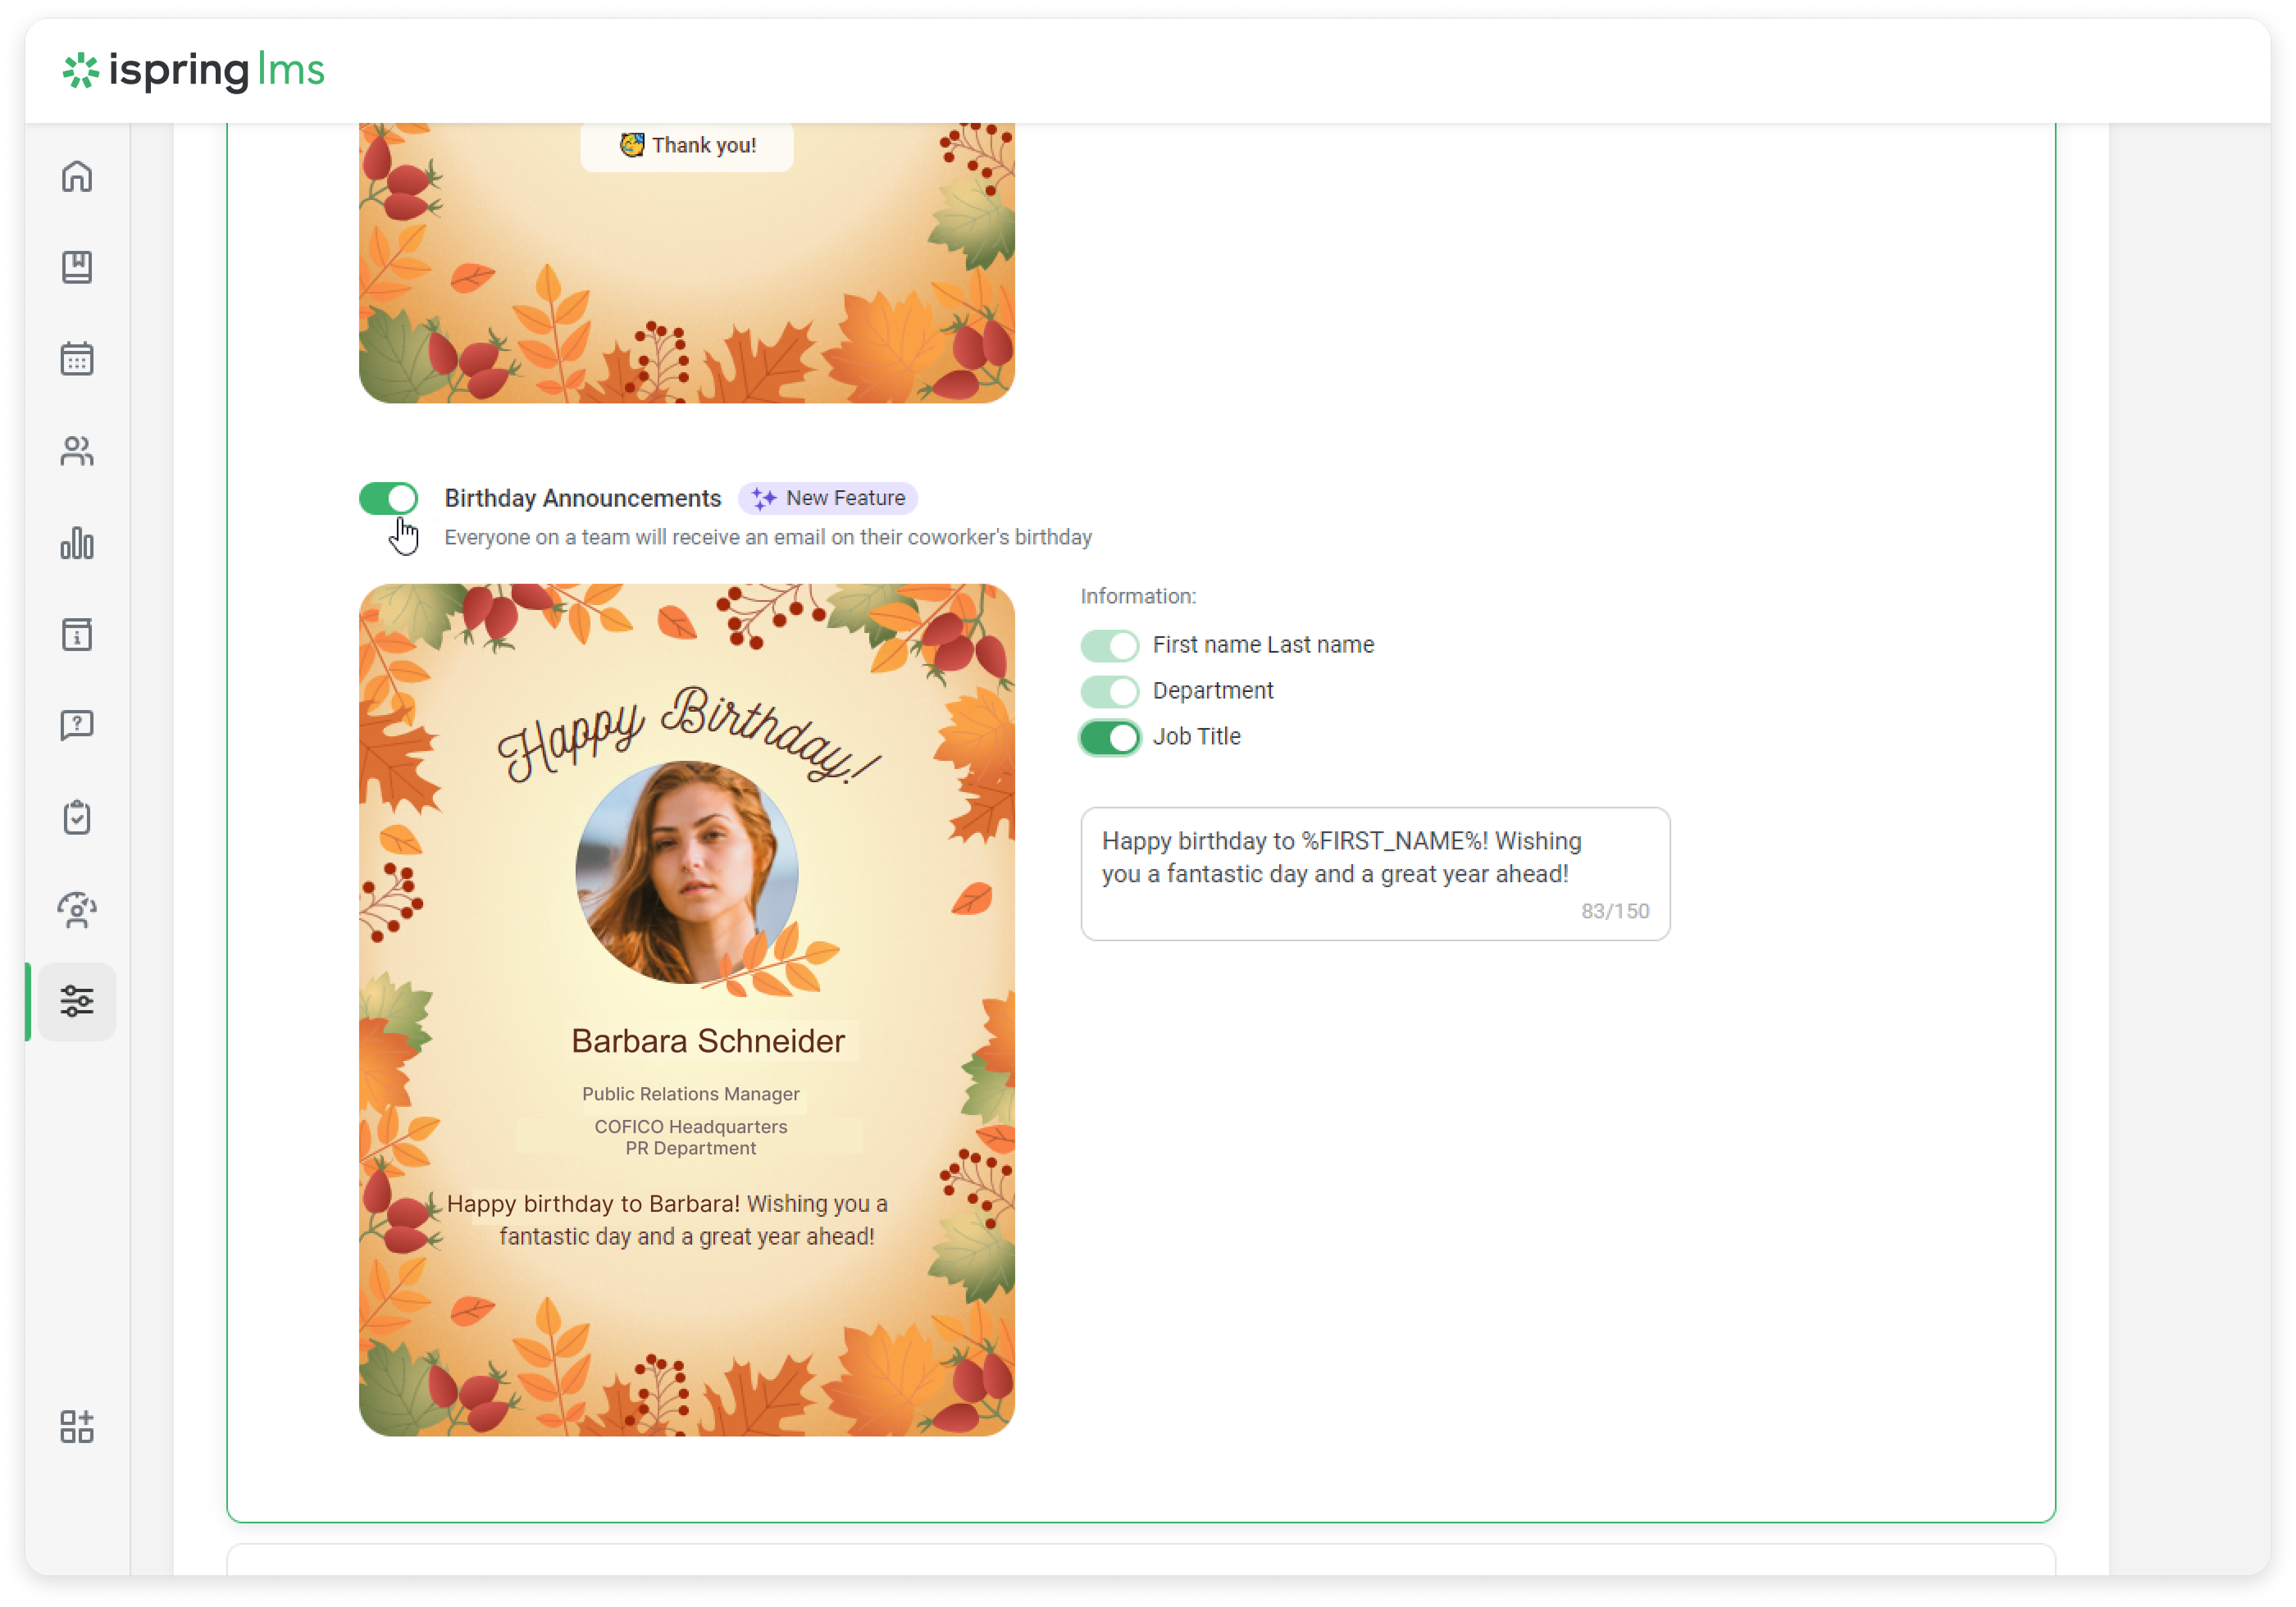
Task: Open the Calendar sidebar icon
Action: [77, 358]
